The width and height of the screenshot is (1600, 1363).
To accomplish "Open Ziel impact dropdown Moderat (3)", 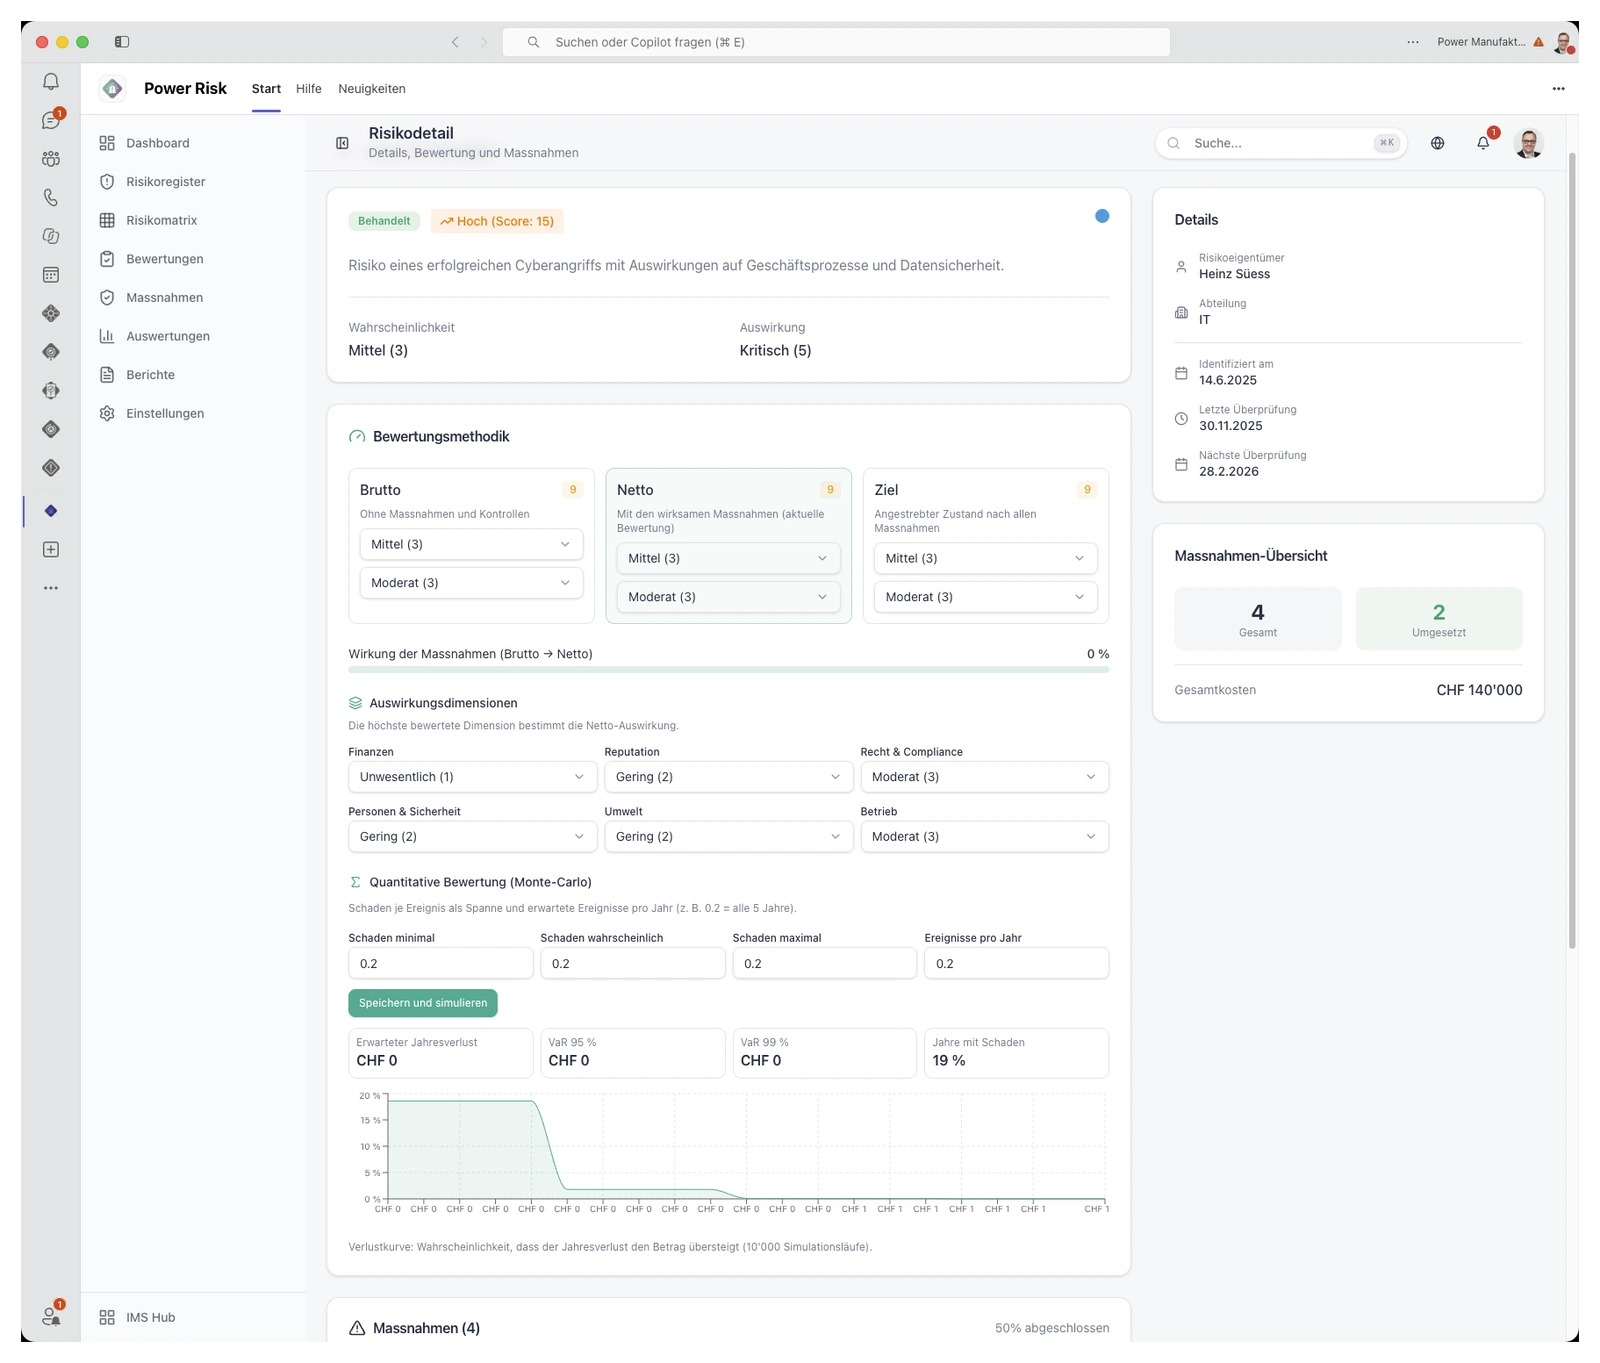I will click(985, 597).
